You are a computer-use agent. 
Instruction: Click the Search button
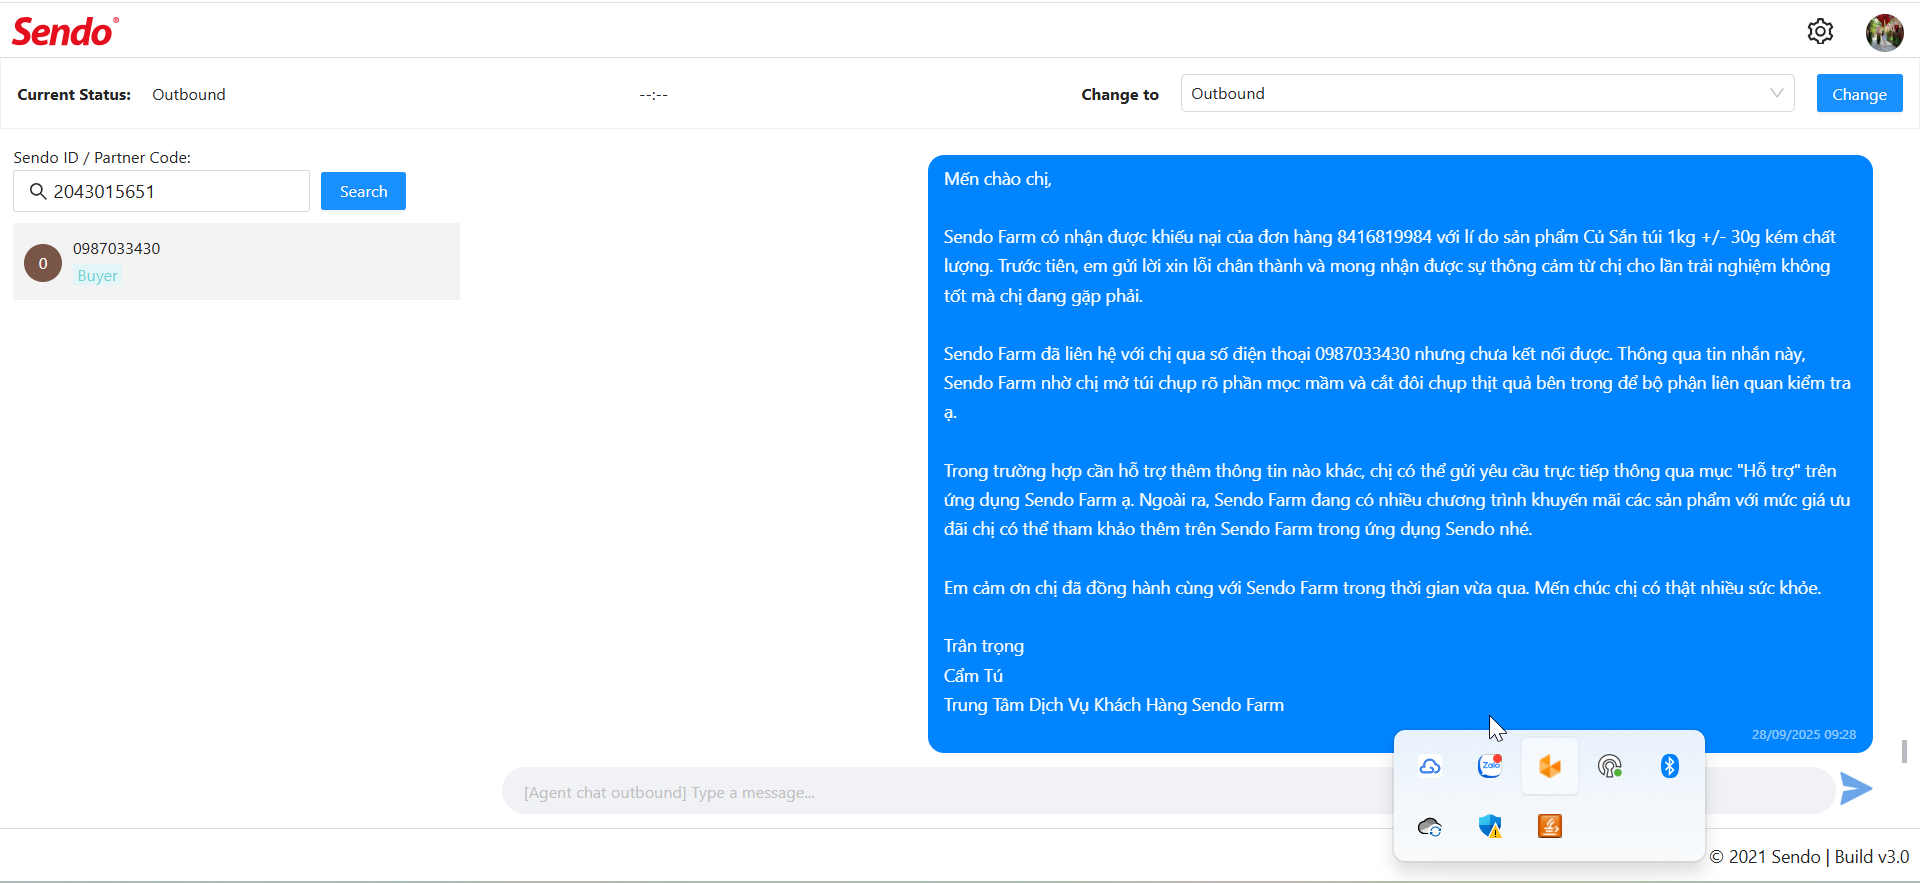pos(363,191)
